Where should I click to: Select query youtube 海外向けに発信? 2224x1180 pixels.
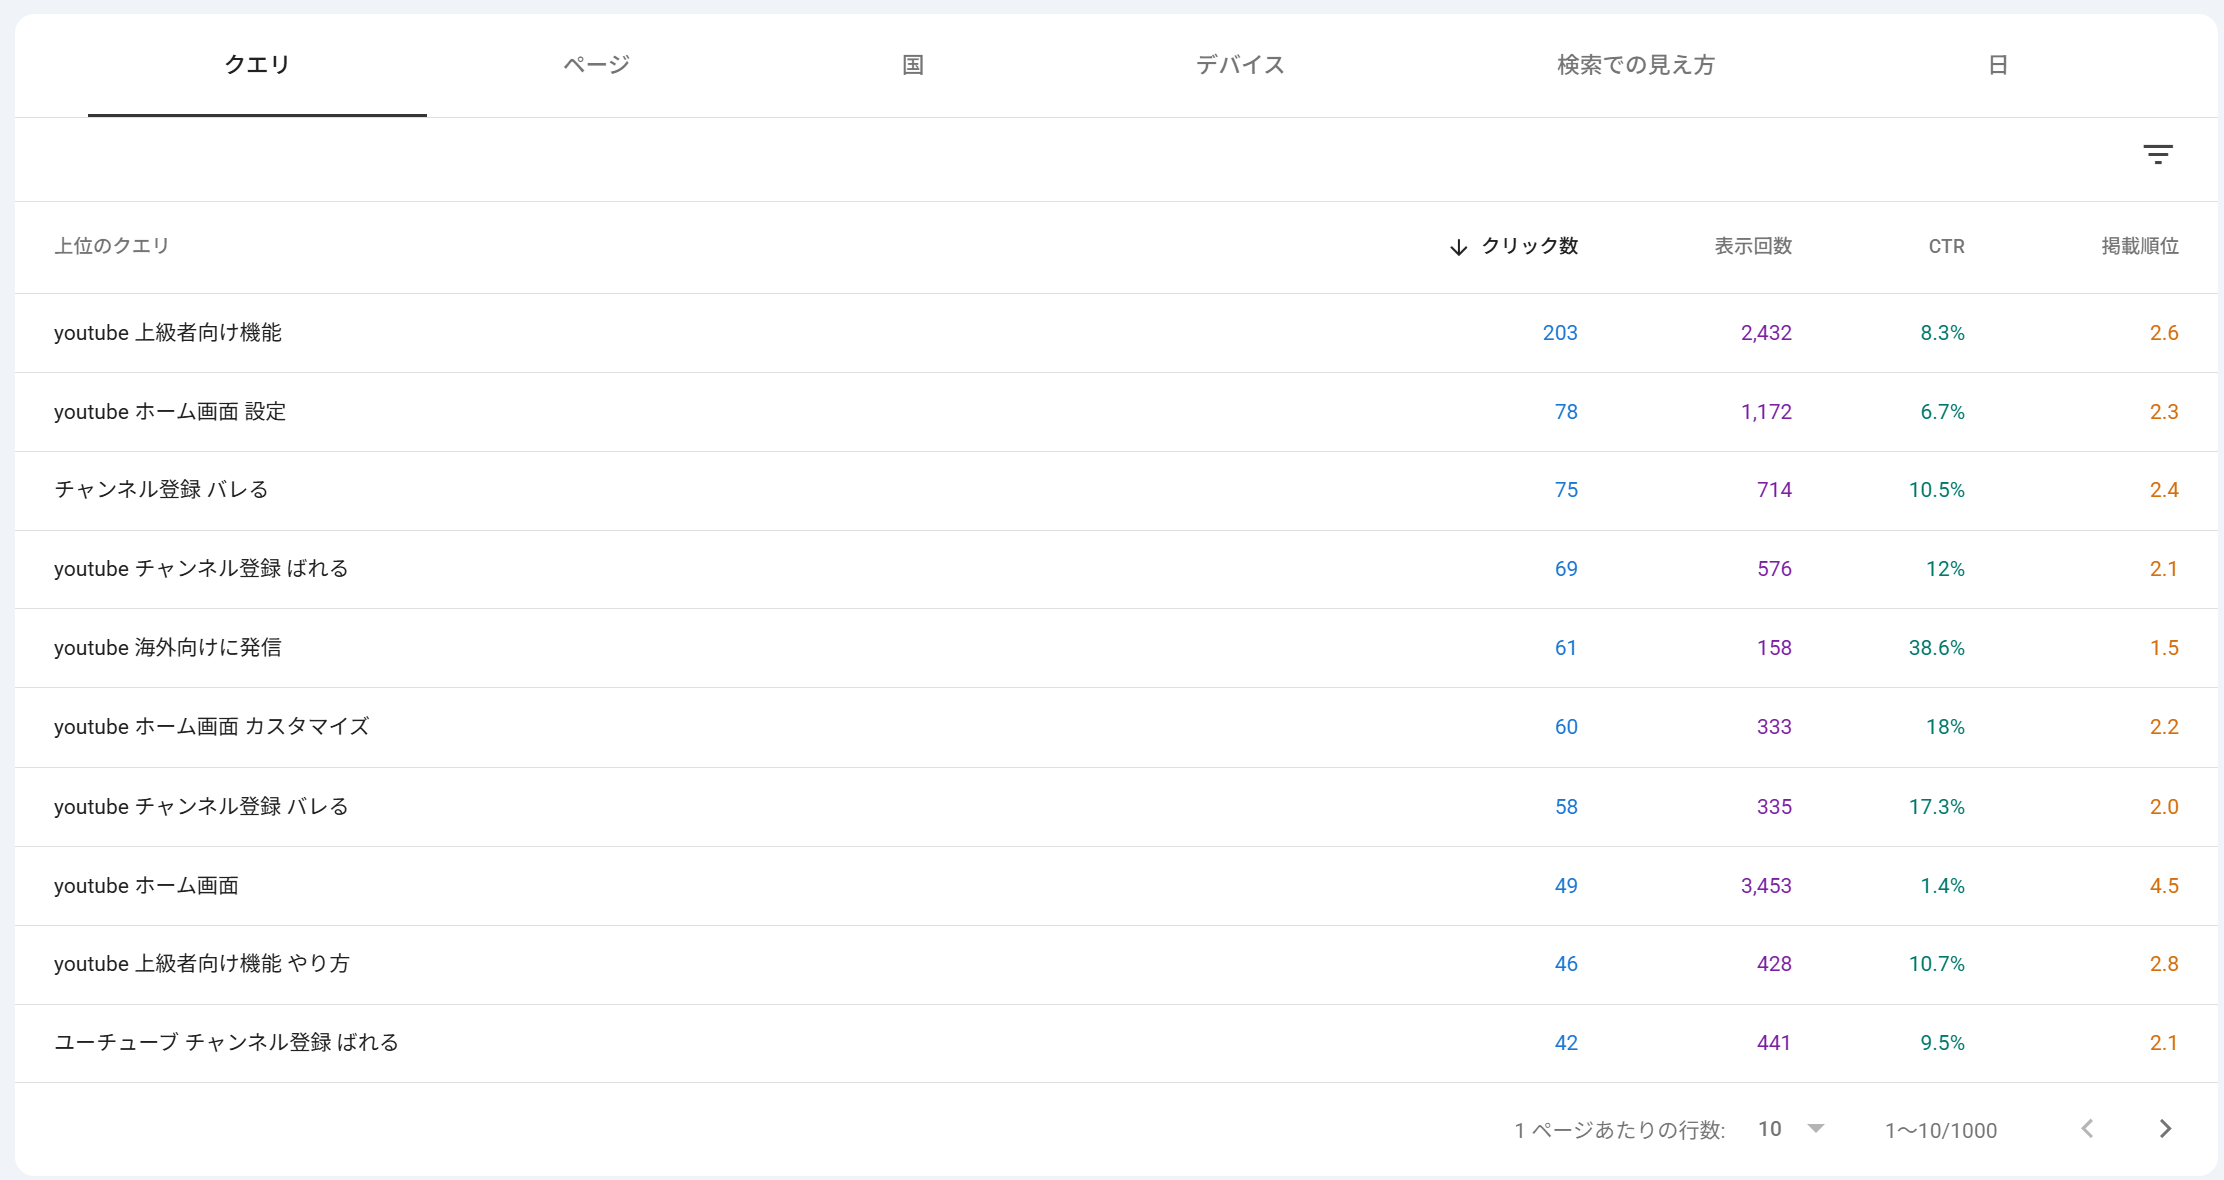(168, 648)
